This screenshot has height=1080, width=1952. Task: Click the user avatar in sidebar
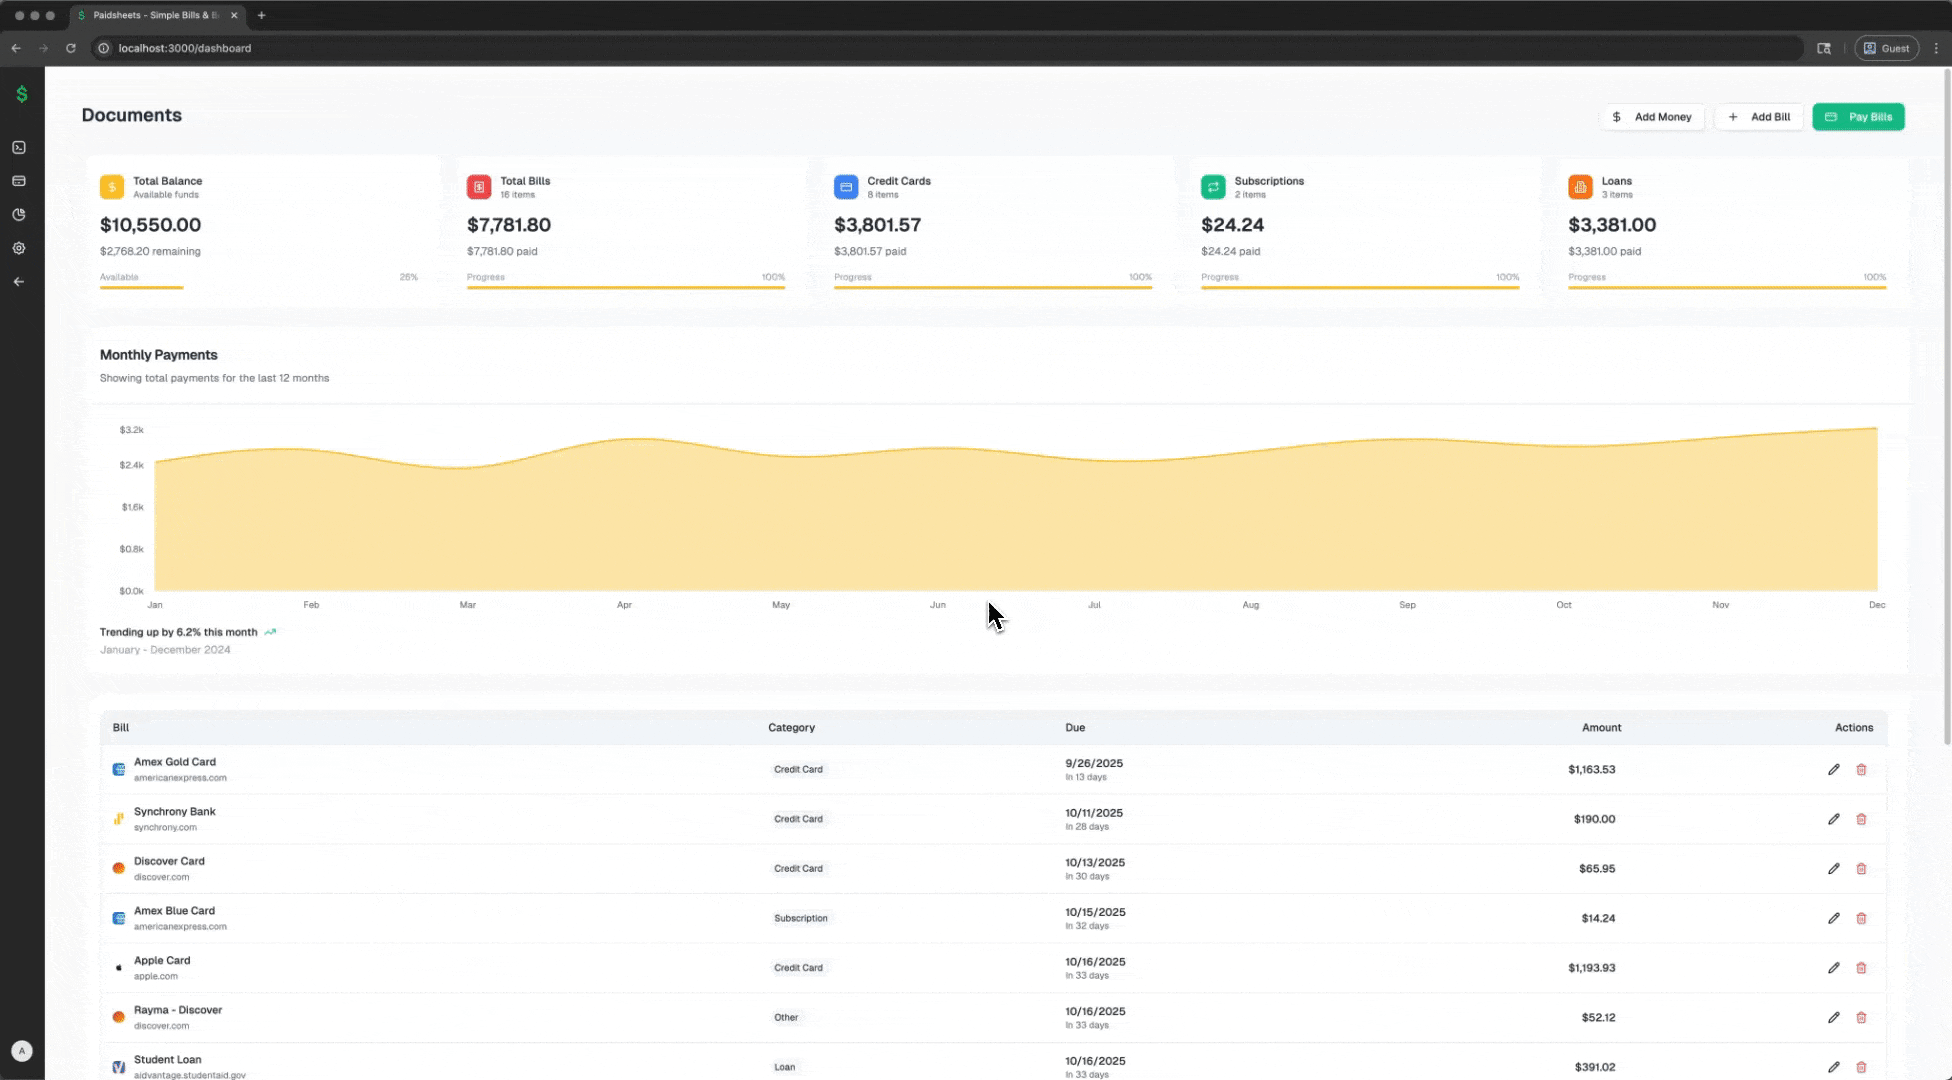click(x=22, y=1051)
